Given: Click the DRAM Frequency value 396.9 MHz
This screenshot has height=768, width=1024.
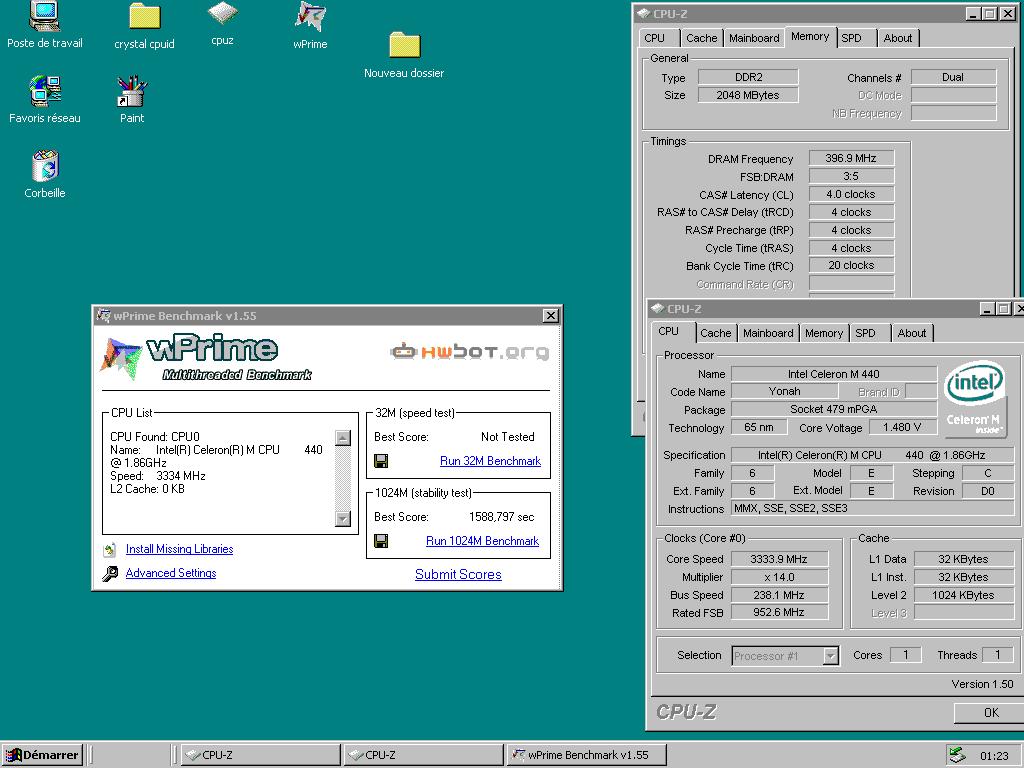Looking at the screenshot, I should (851, 158).
